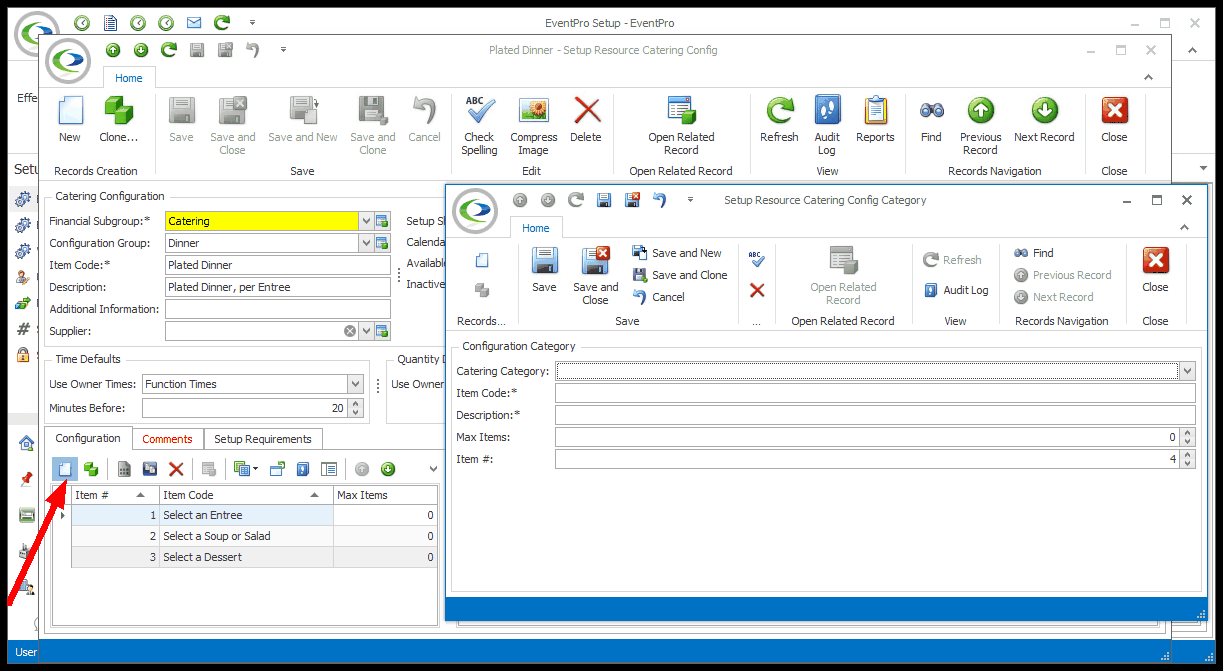The image size is (1223, 671).
Task: Collapse the Config Category ribbon
Action: (1186, 228)
